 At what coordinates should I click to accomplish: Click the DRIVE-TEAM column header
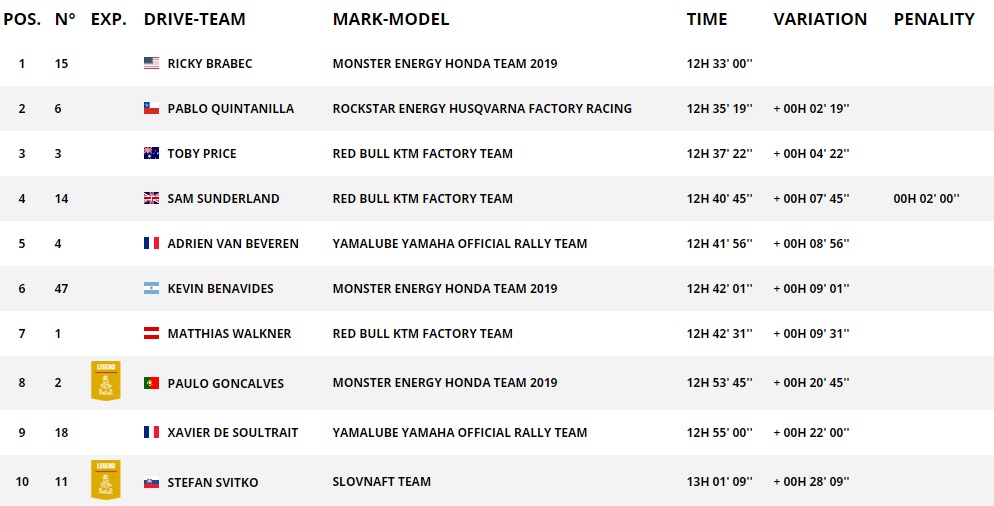click(195, 20)
